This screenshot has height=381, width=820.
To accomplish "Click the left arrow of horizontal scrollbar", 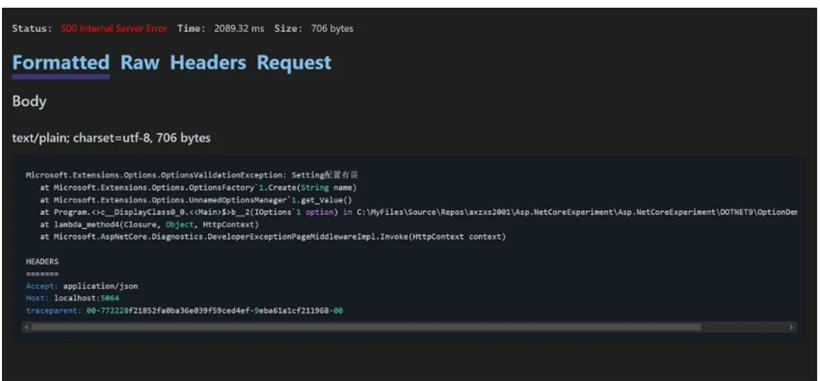I will pos(27,327).
